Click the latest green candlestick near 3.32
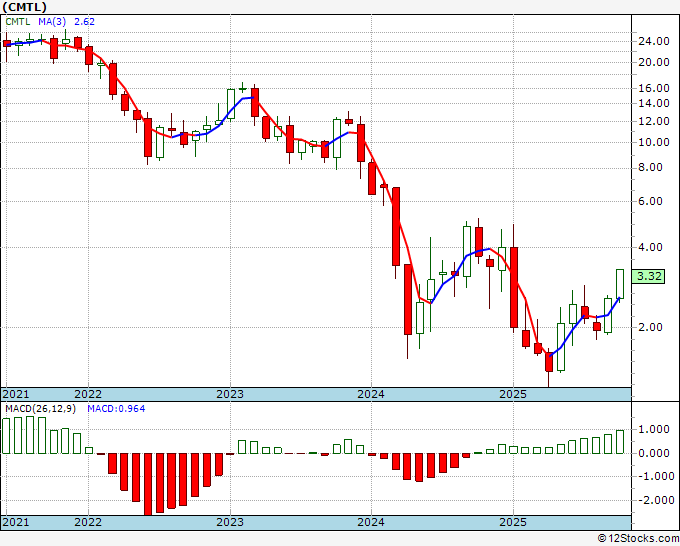 pyautogui.click(x=620, y=284)
